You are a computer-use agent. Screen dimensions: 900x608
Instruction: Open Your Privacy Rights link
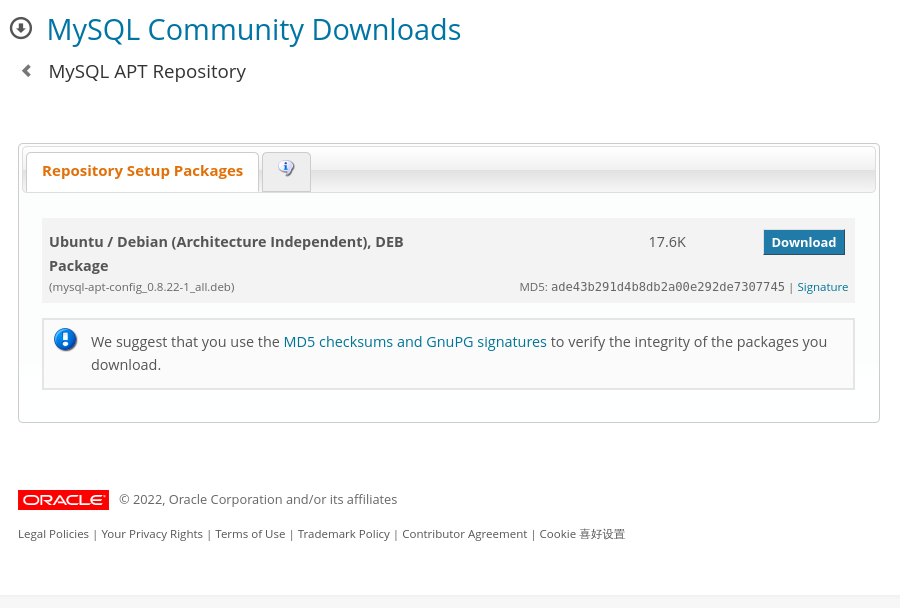click(x=152, y=534)
